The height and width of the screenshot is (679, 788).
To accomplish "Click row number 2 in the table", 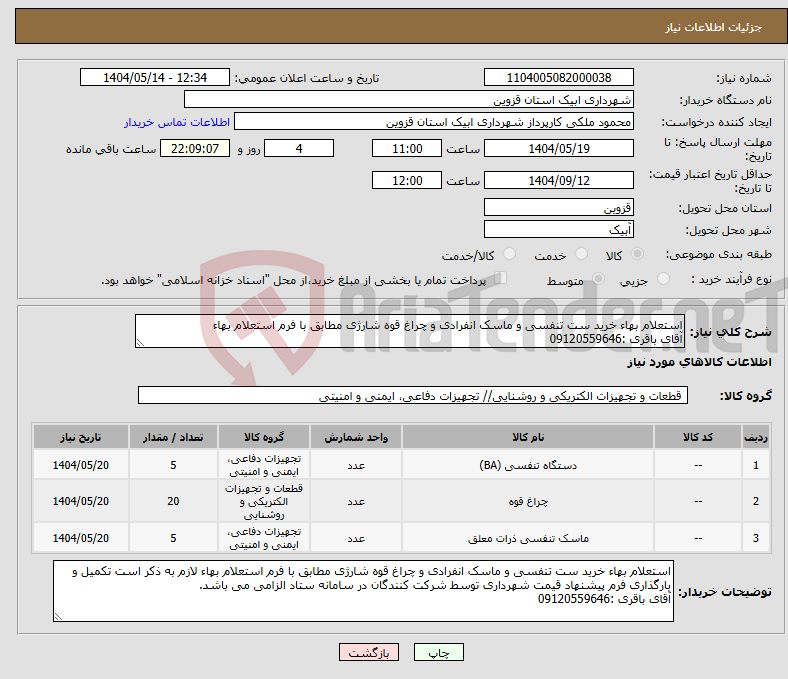I will [x=756, y=501].
